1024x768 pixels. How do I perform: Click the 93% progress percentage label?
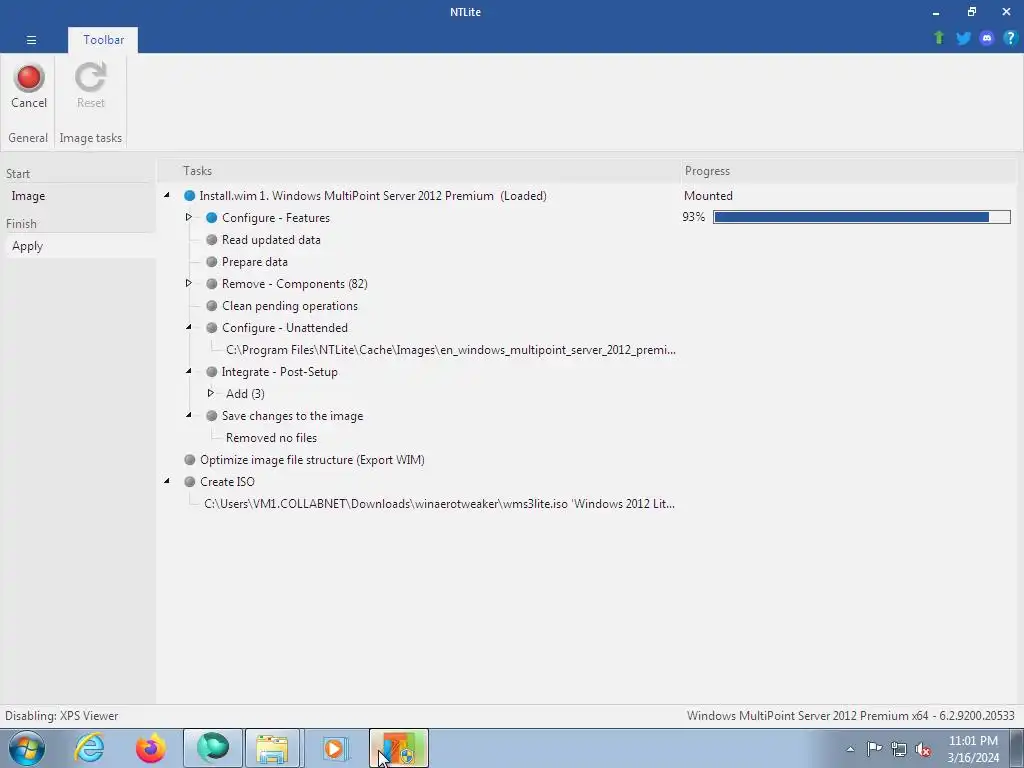694,217
